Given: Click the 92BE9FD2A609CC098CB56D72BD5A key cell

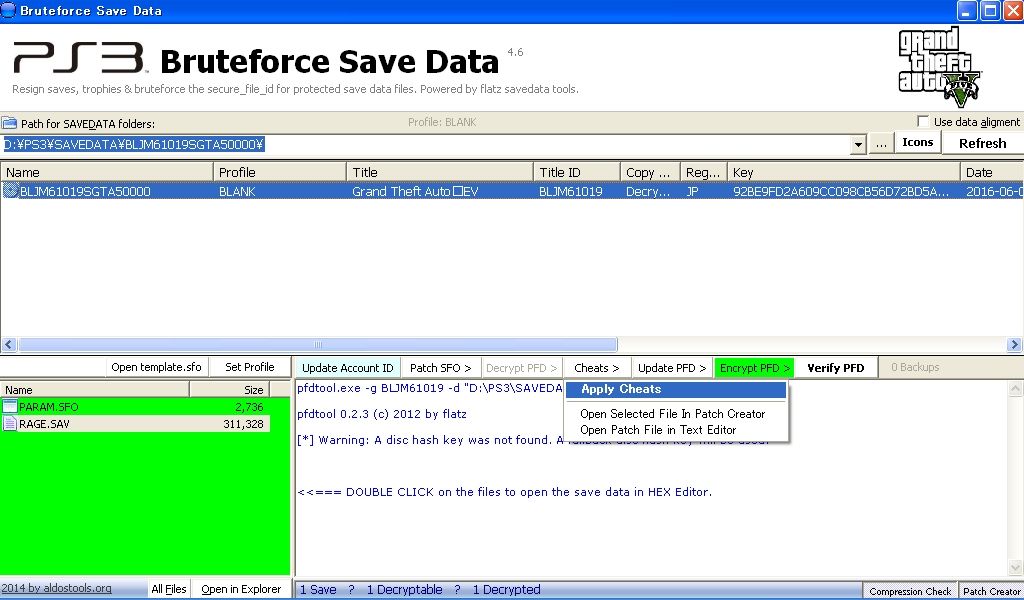Looking at the screenshot, I should 840,191.
